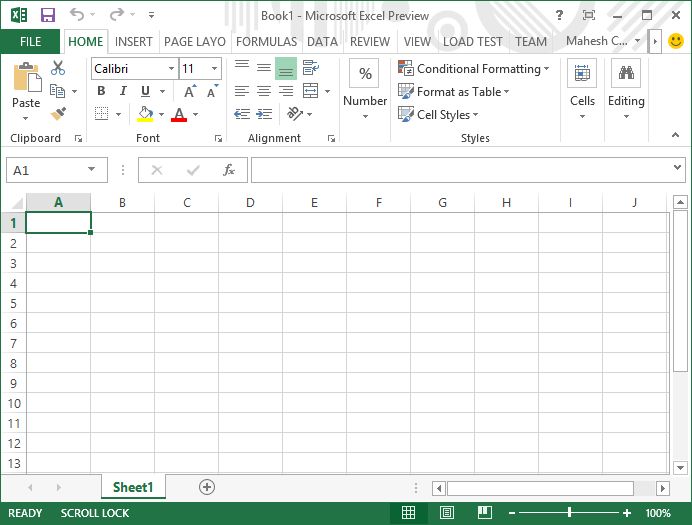Add a new sheet with plus button
This screenshot has height=525, width=692.
pos(207,487)
